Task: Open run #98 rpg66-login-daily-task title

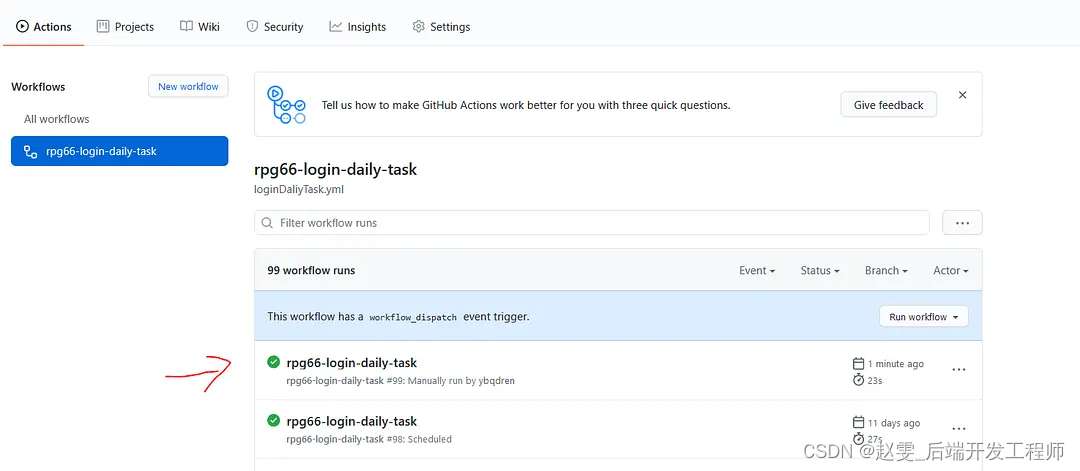Action: pos(351,421)
